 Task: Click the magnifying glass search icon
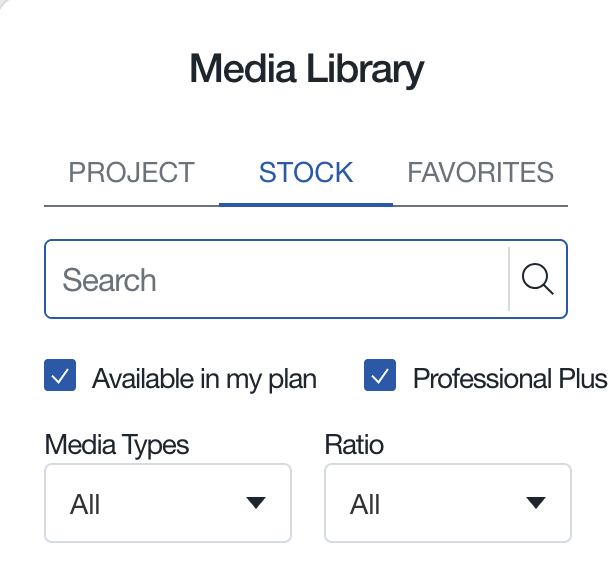coord(538,280)
